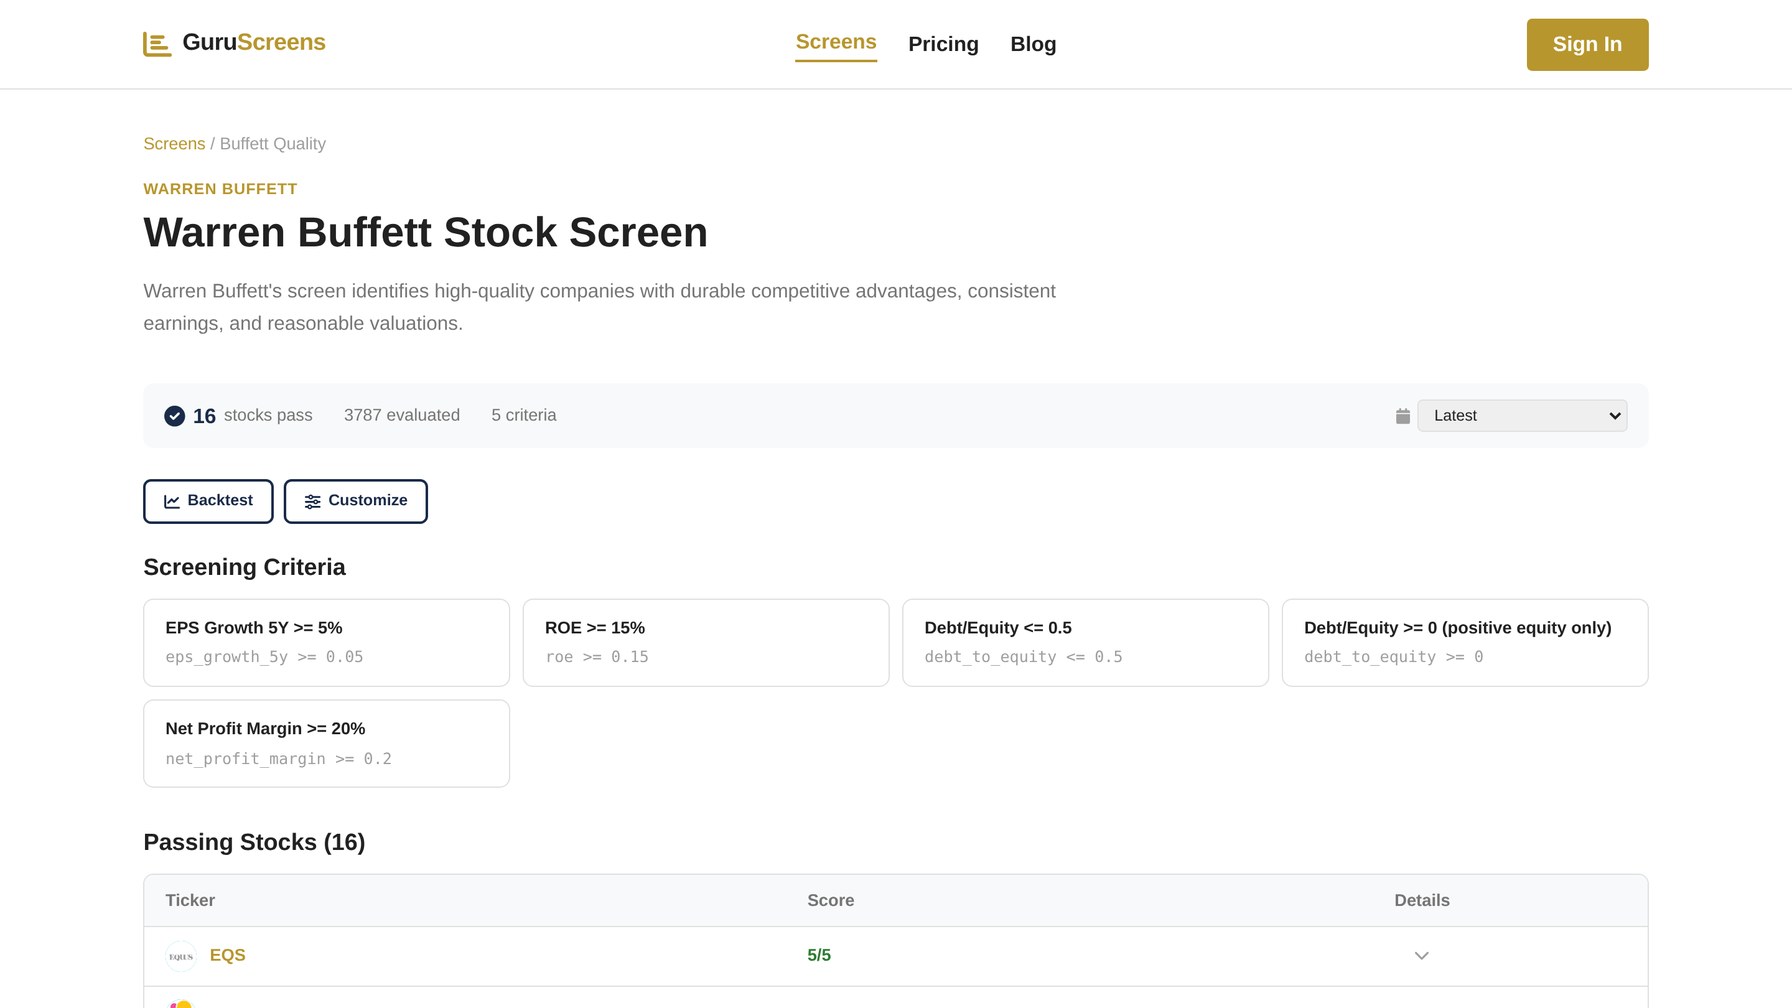Expand the EQS row details chevron
This screenshot has height=1008, width=1792.
[x=1422, y=956]
